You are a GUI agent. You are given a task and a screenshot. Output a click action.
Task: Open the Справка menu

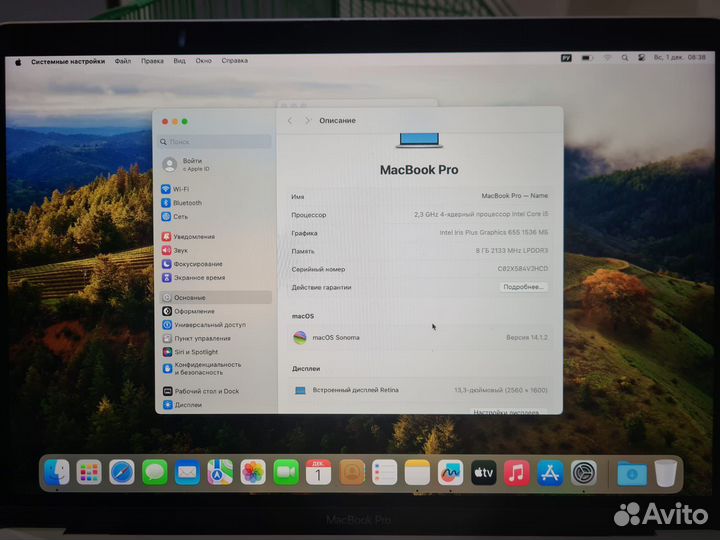click(235, 61)
